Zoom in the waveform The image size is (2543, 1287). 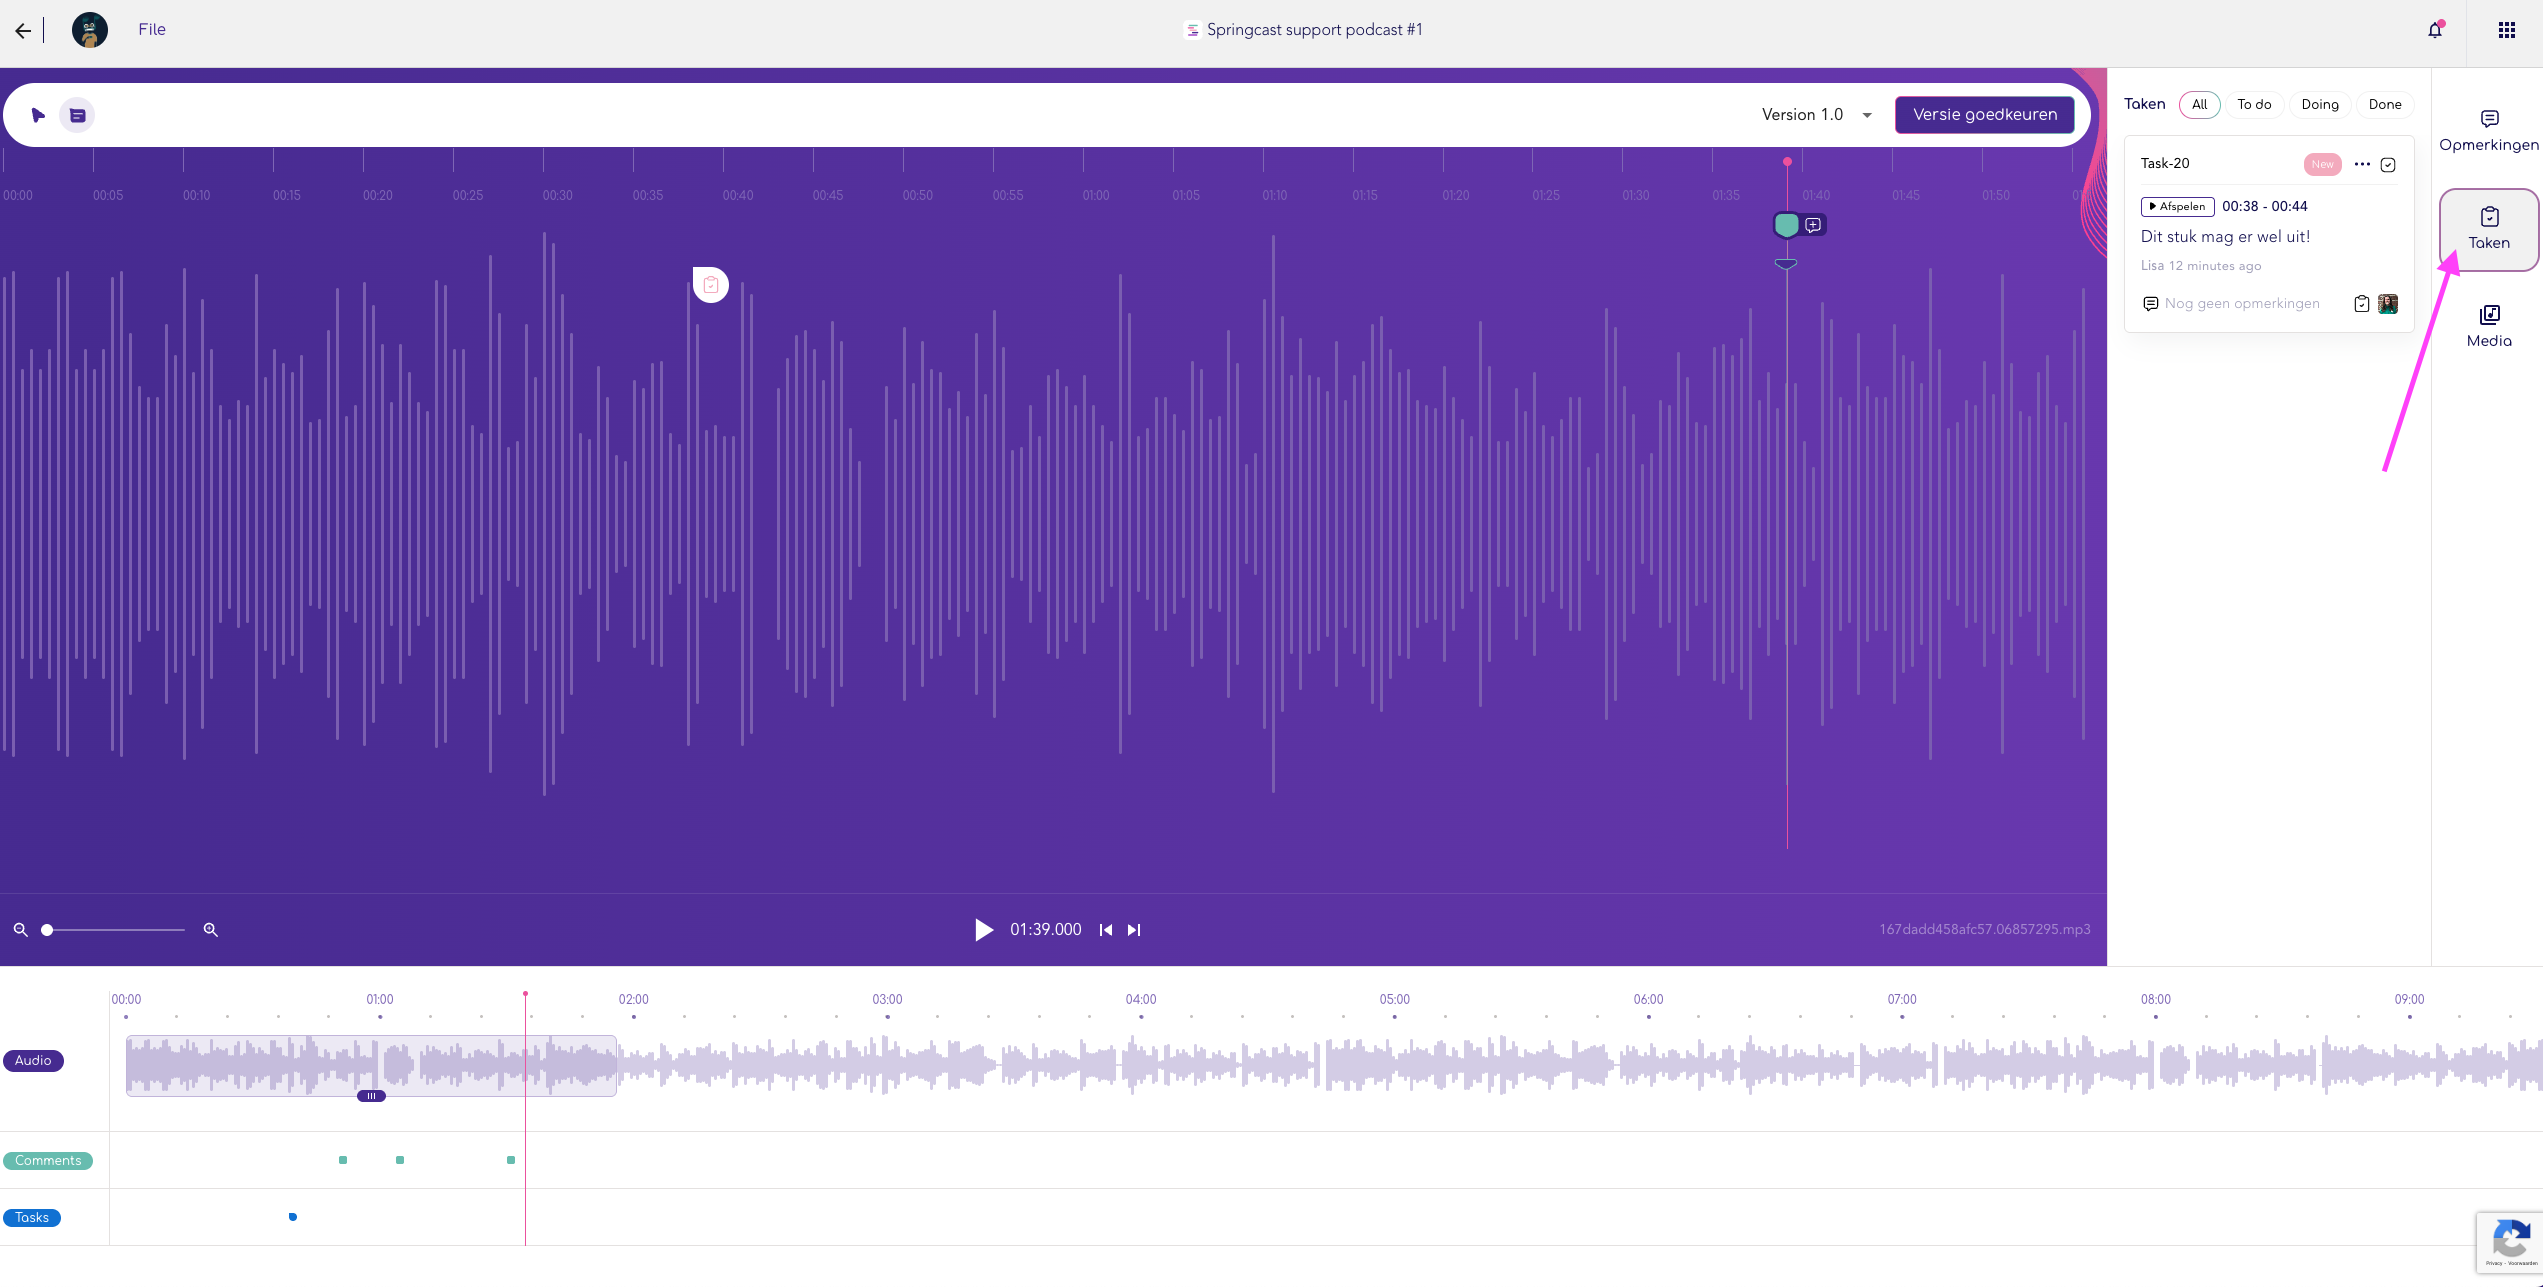pos(210,930)
